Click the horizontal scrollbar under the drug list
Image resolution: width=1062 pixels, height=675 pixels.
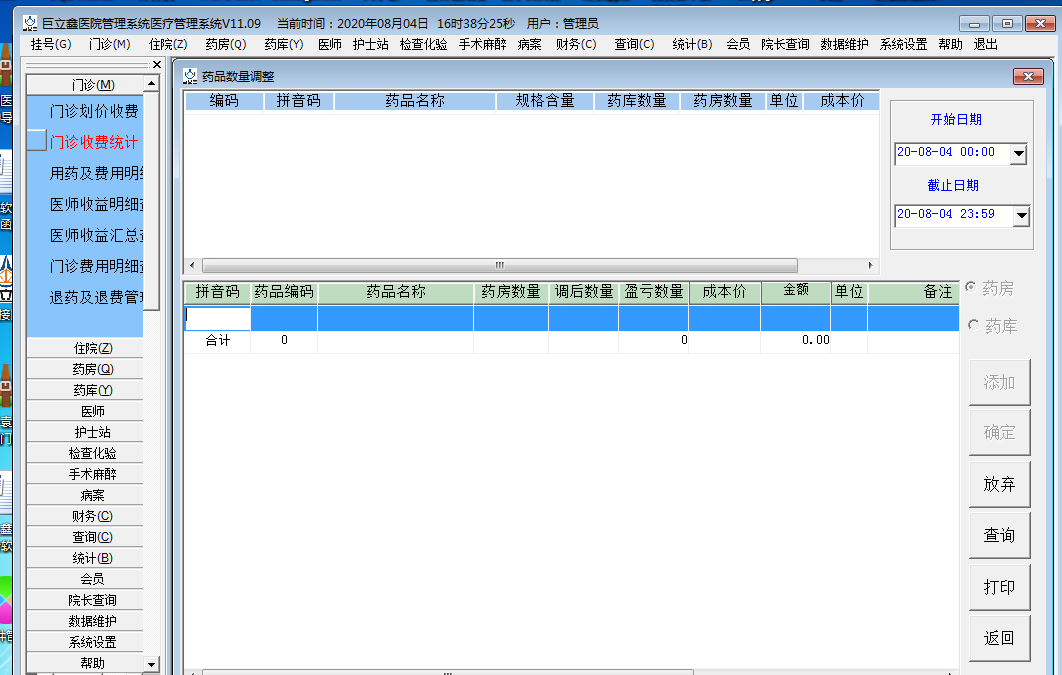(x=500, y=266)
